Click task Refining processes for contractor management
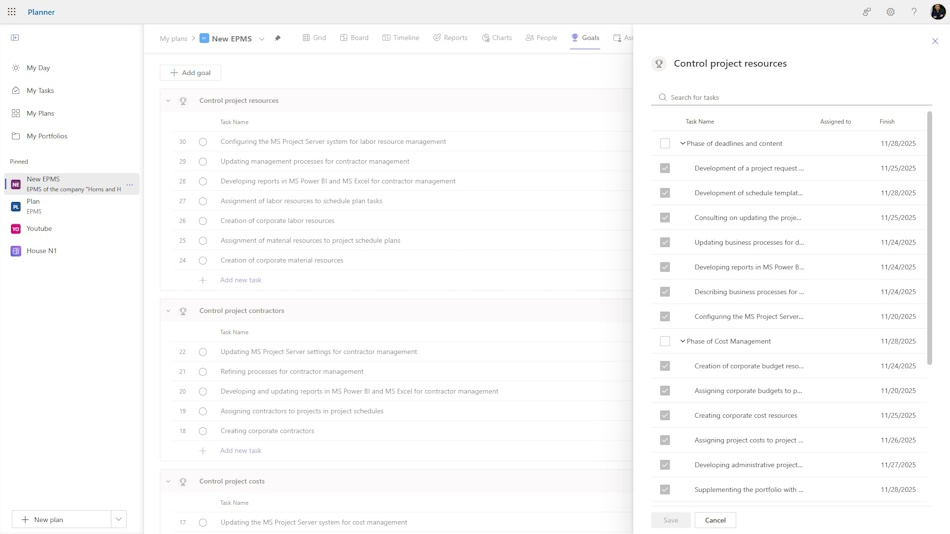The width and height of the screenshot is (950, 534). tap(292, 372)
